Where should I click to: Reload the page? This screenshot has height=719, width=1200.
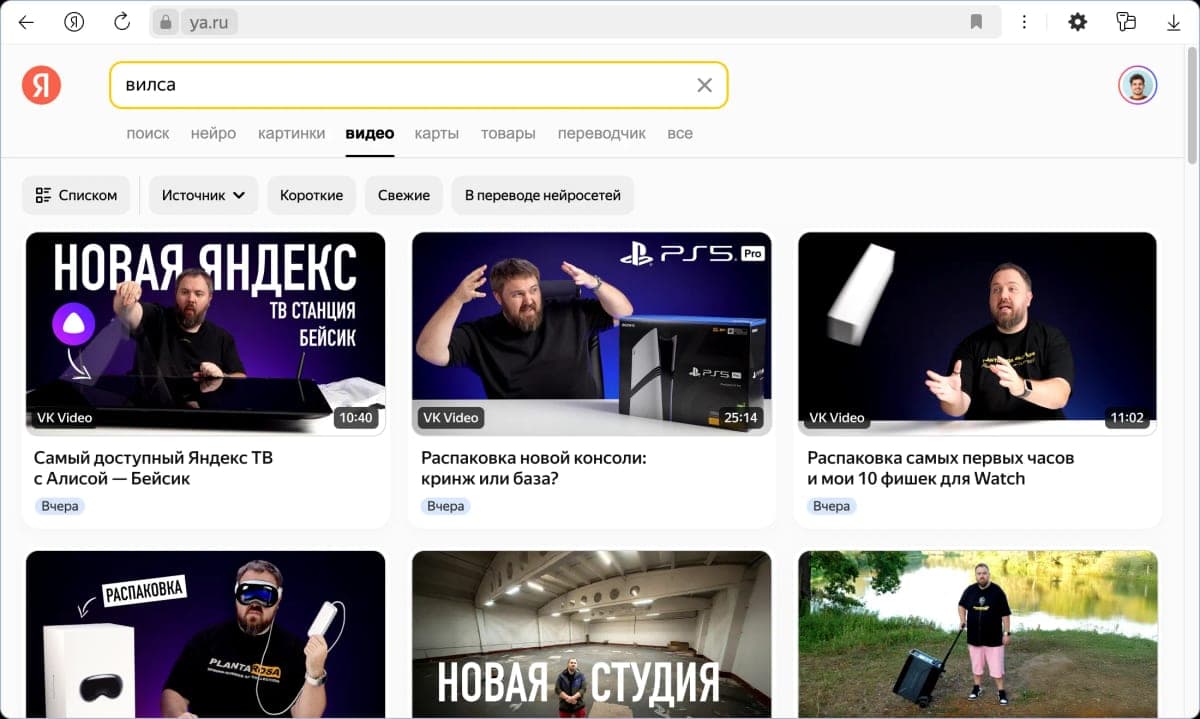[x=122, y=22]
